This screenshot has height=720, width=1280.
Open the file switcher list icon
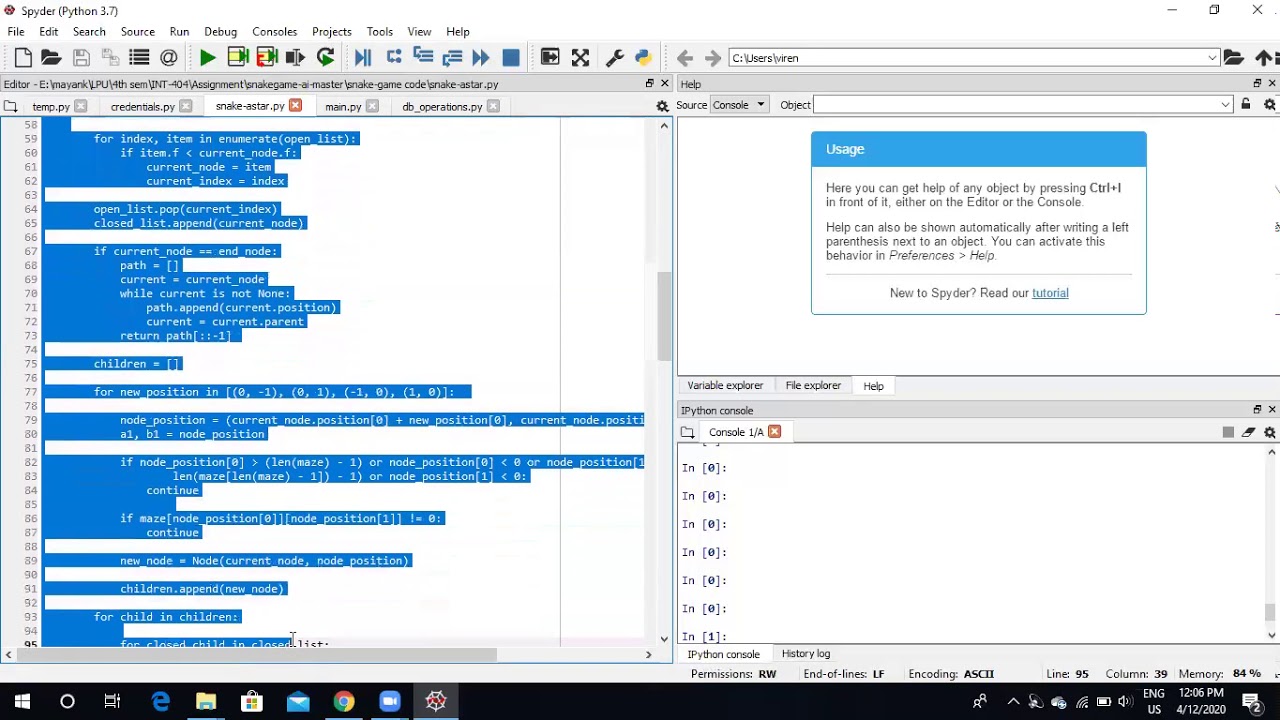click(139, 58)
